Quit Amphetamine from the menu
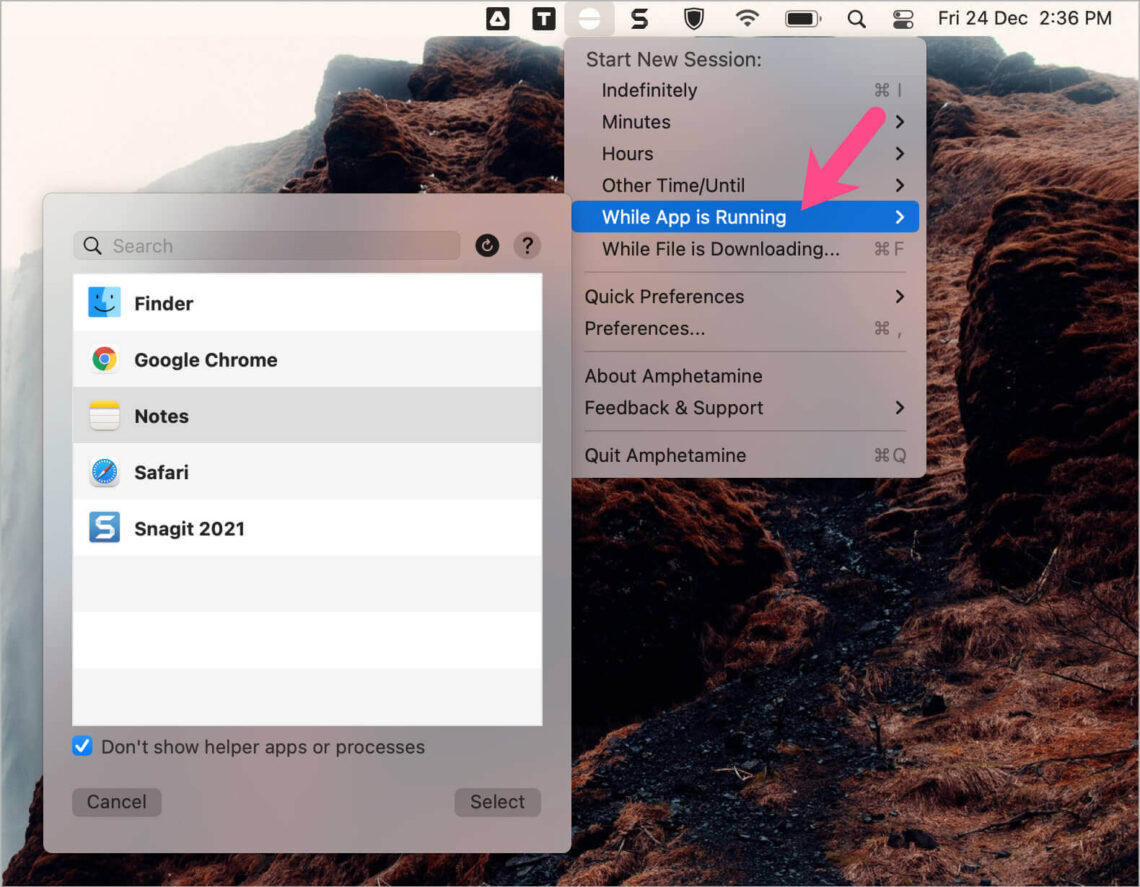 664,455
